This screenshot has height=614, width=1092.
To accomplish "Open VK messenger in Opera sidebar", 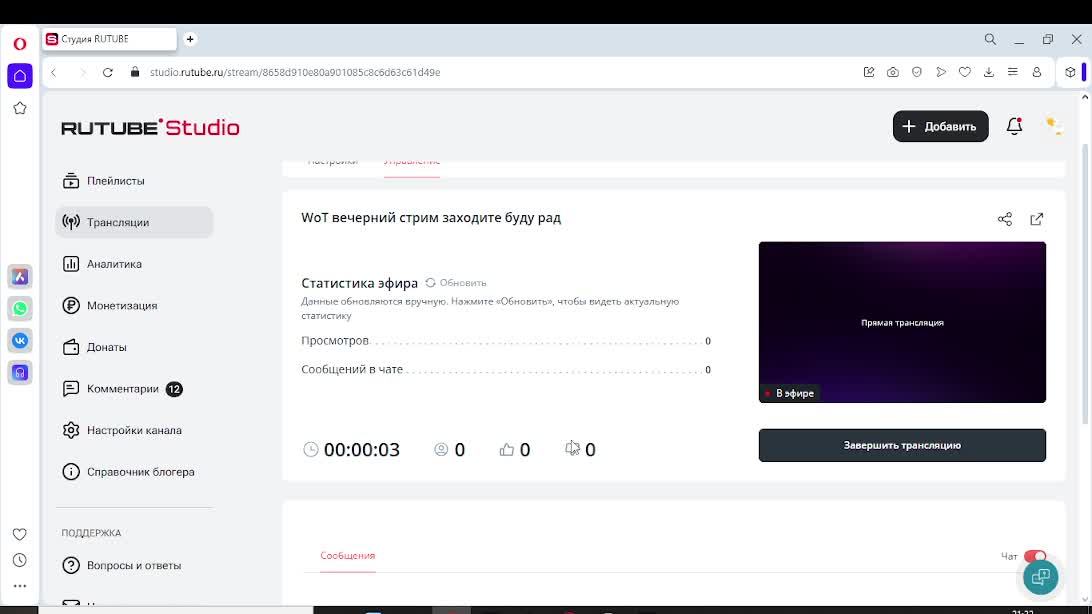I will pyautogui.click(x=20, y=340).
